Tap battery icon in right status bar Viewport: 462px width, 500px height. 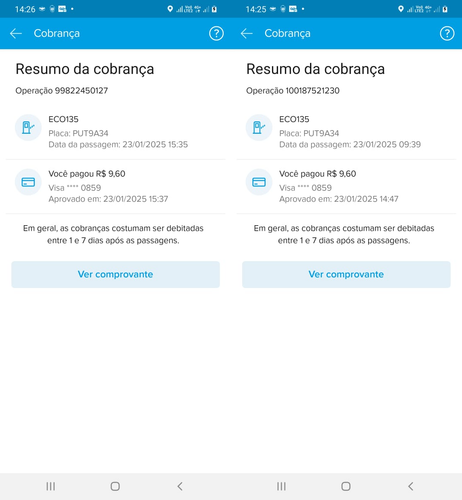pos(445,9)
